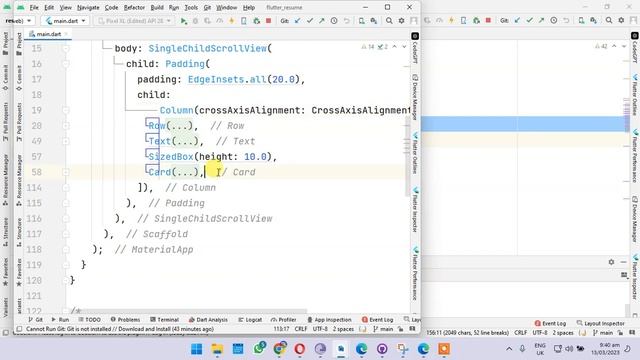
Task: Click the phone device icon after Hot Reload
Action: click(x=244, y=21)
